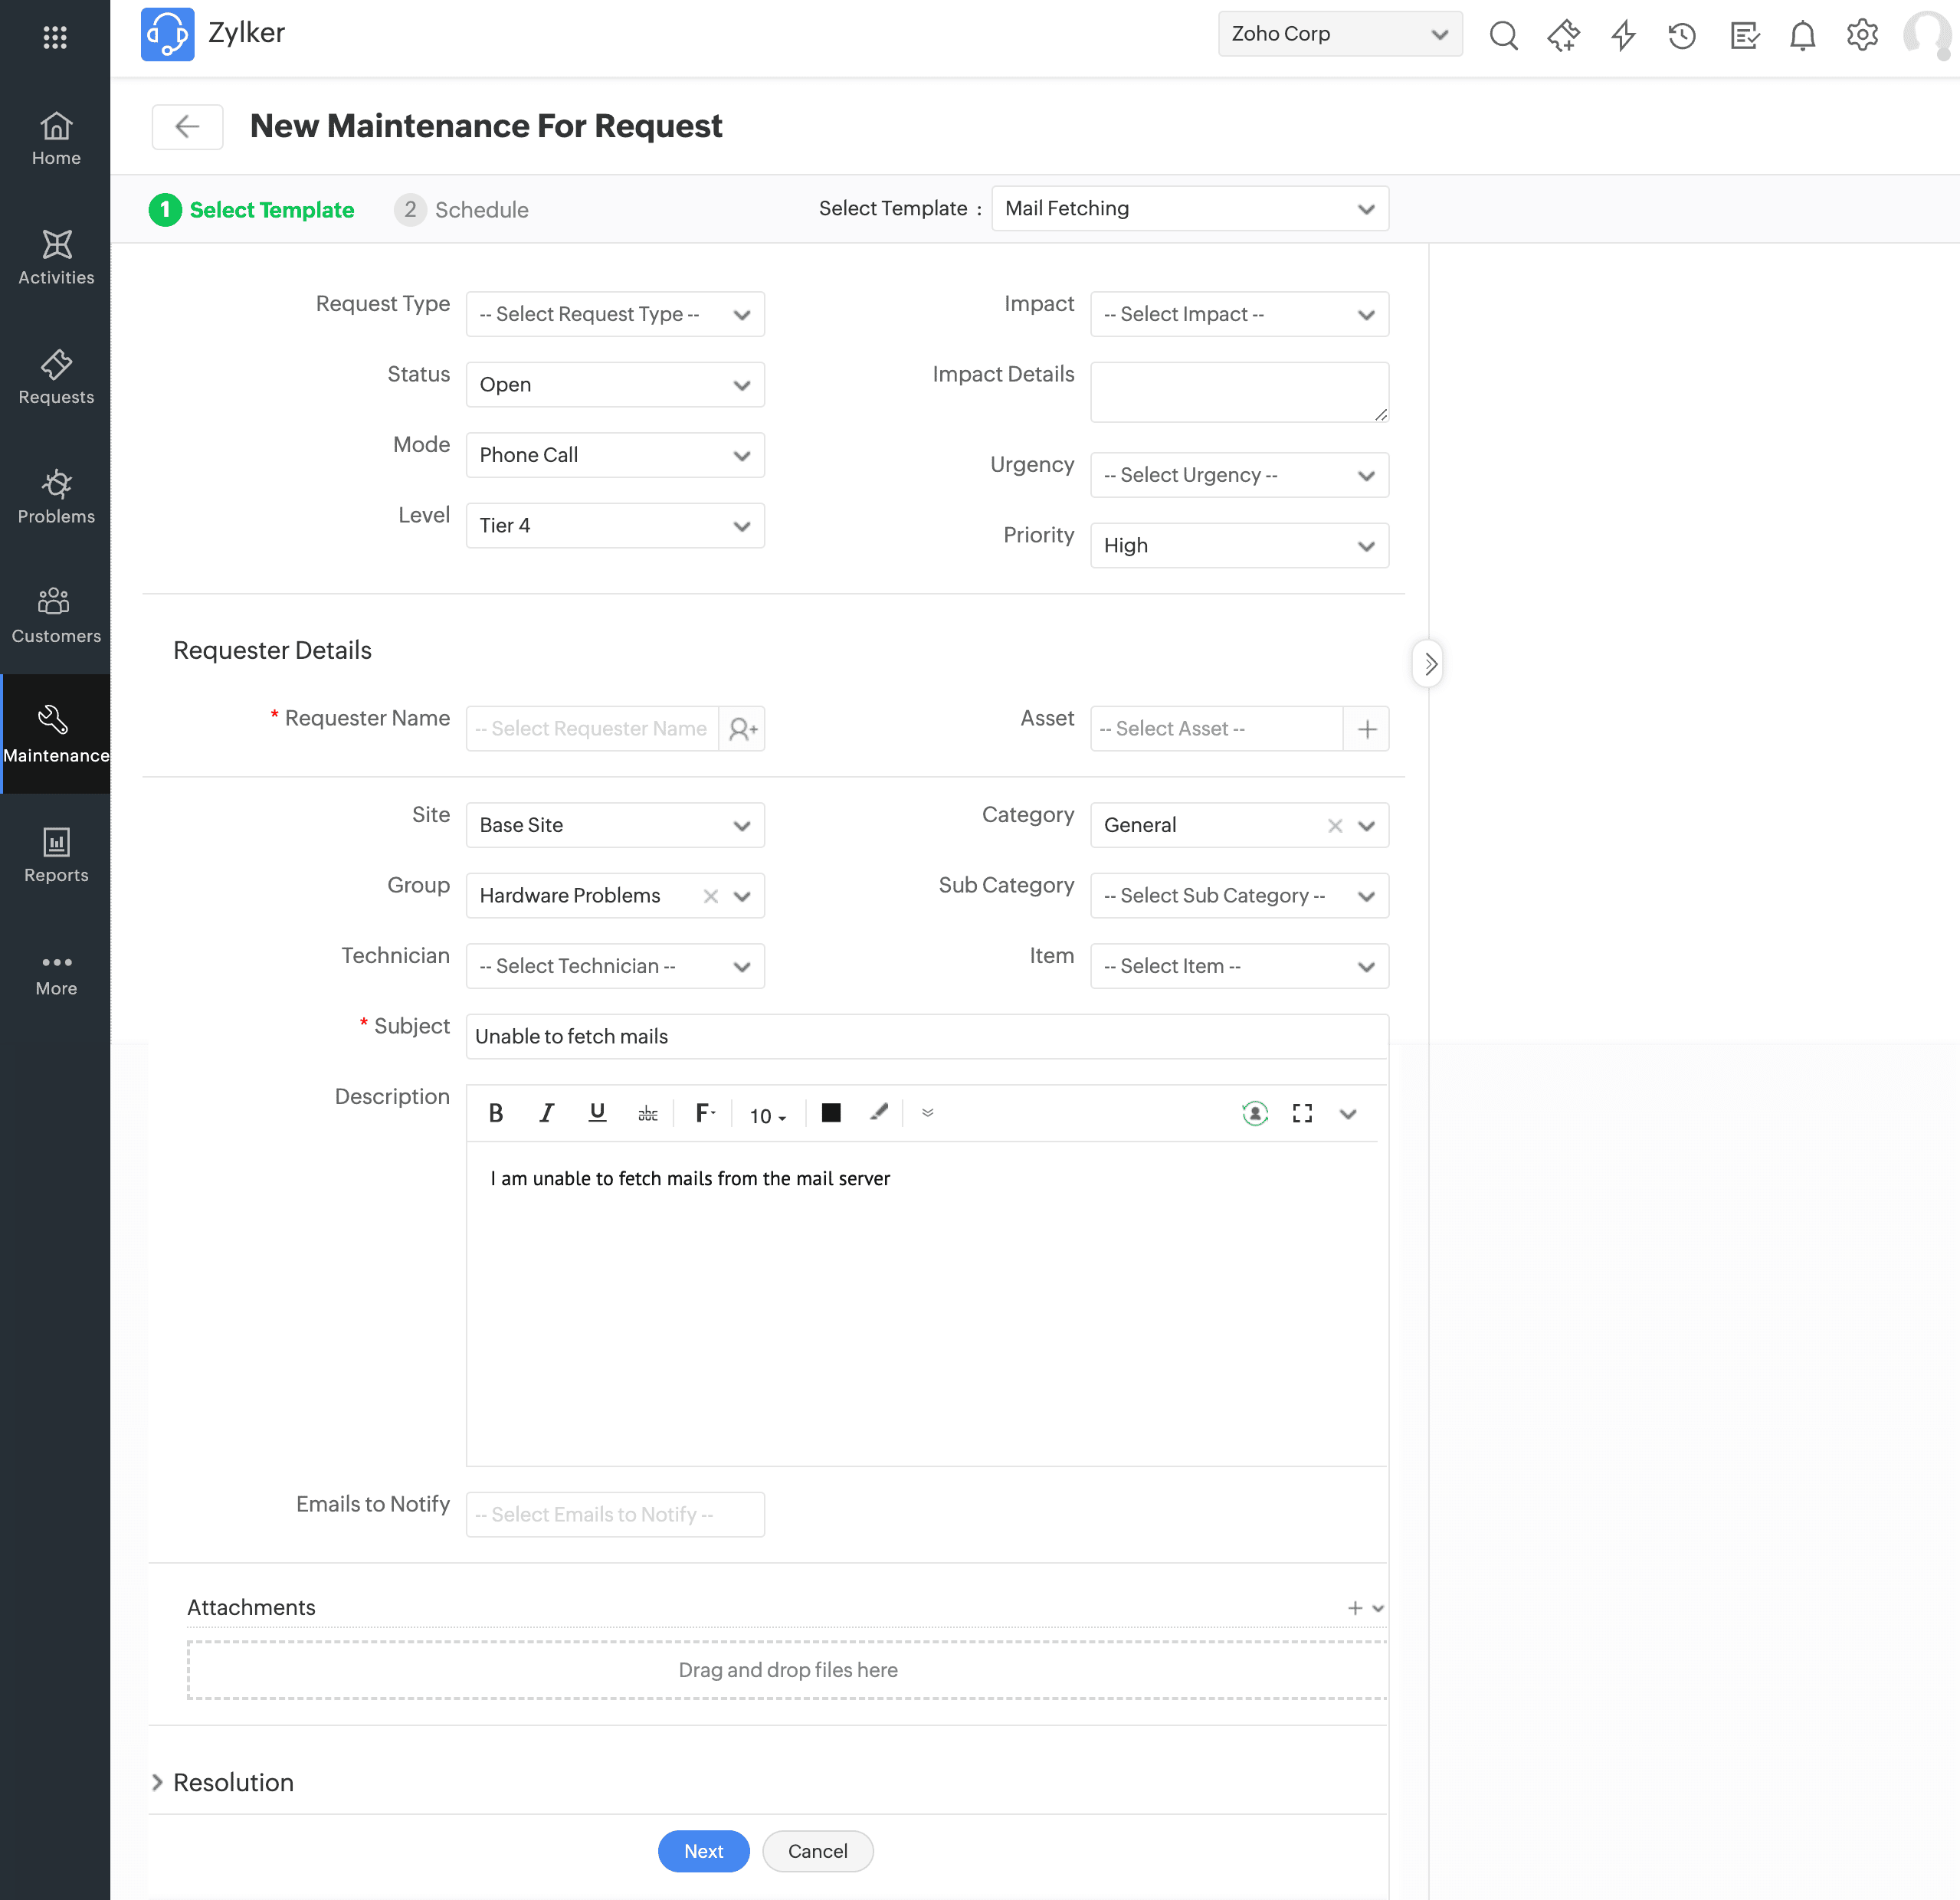Toggle strikethrough formatting in description
Viewport: 1960px width, 1900px height.
[x=647, y=1113]
